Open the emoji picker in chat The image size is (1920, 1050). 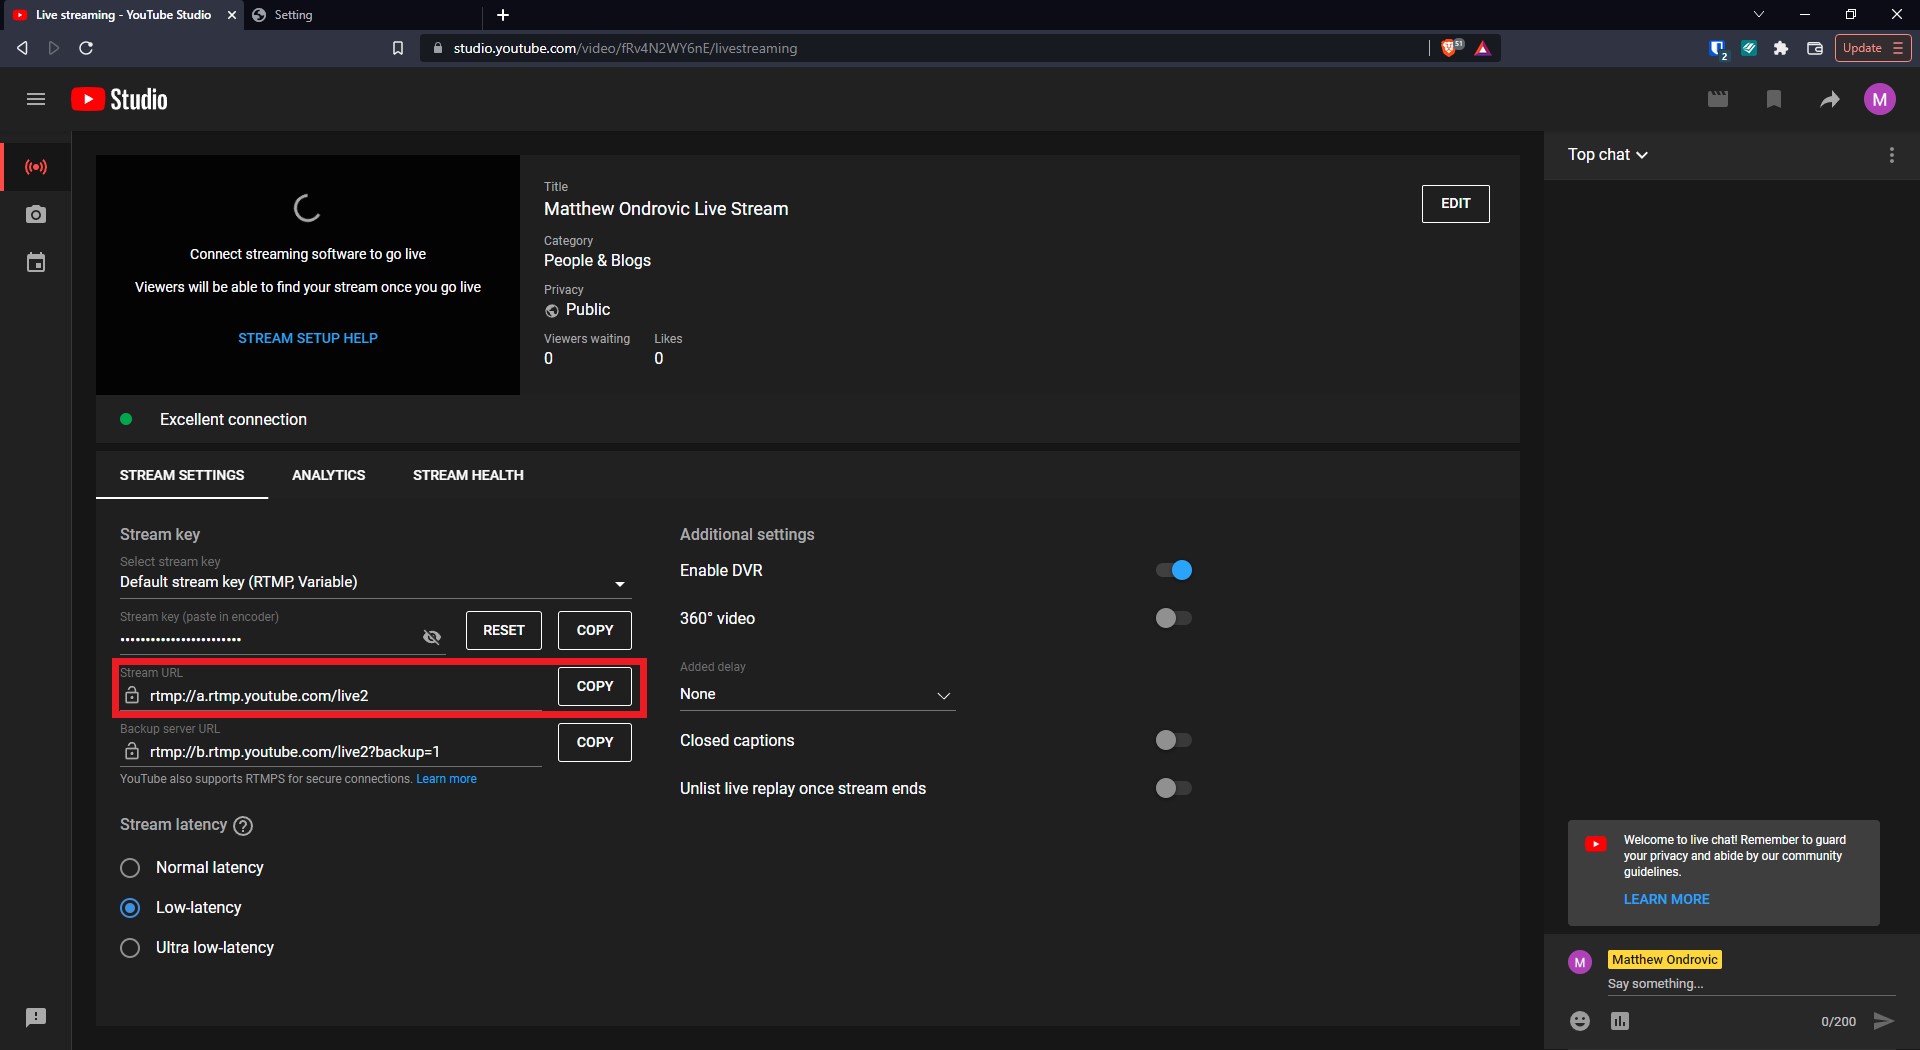tap(1580, 1021)
